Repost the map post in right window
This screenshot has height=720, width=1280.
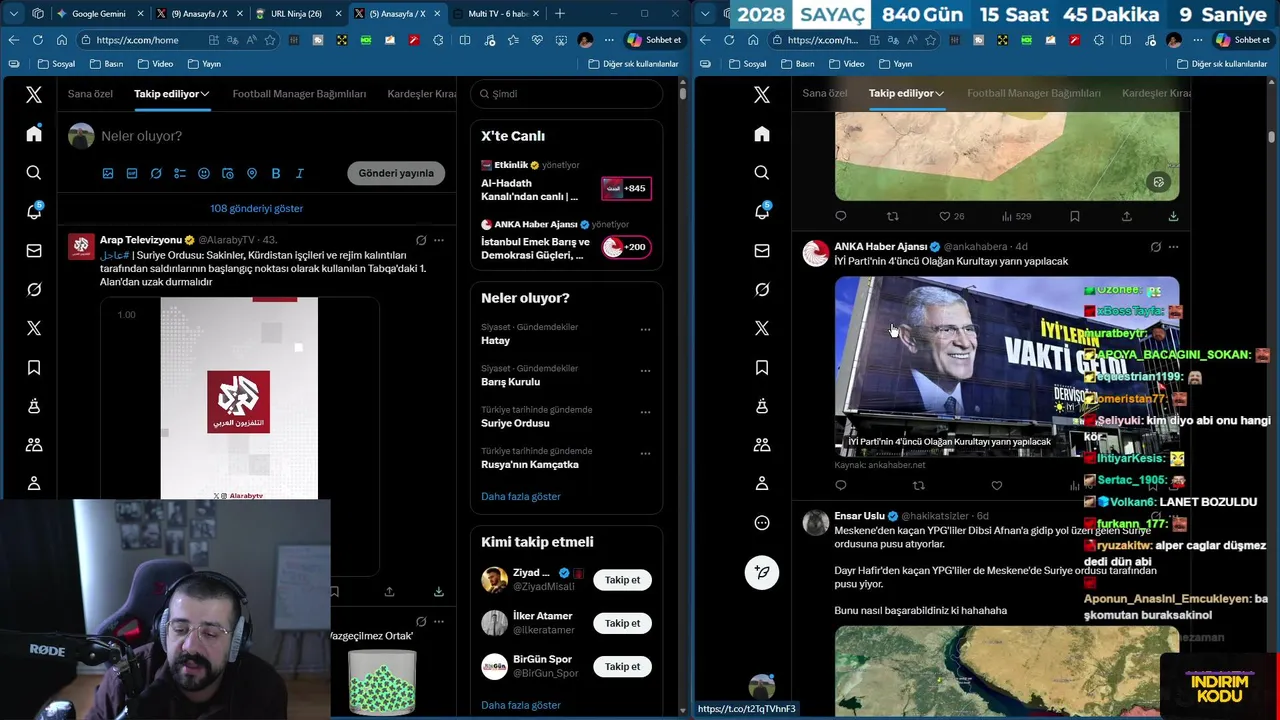[x=892, y=216]
